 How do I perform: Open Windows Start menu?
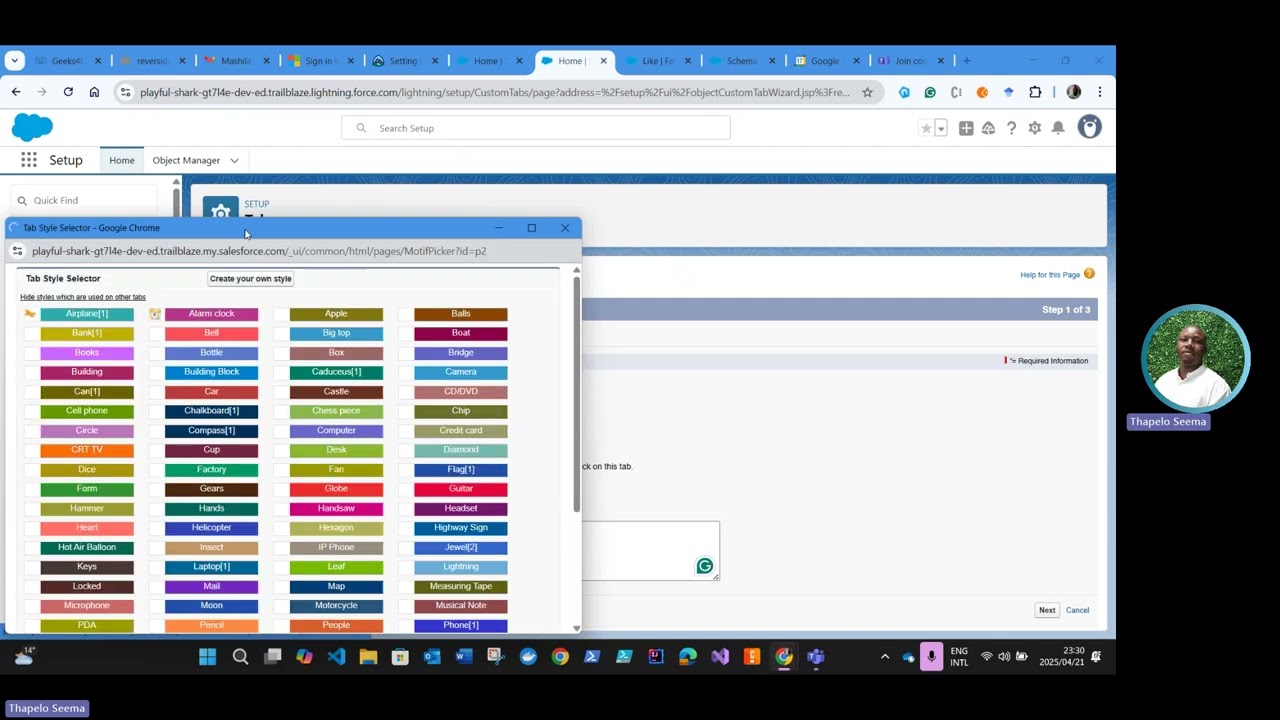[x=207, y=657]
